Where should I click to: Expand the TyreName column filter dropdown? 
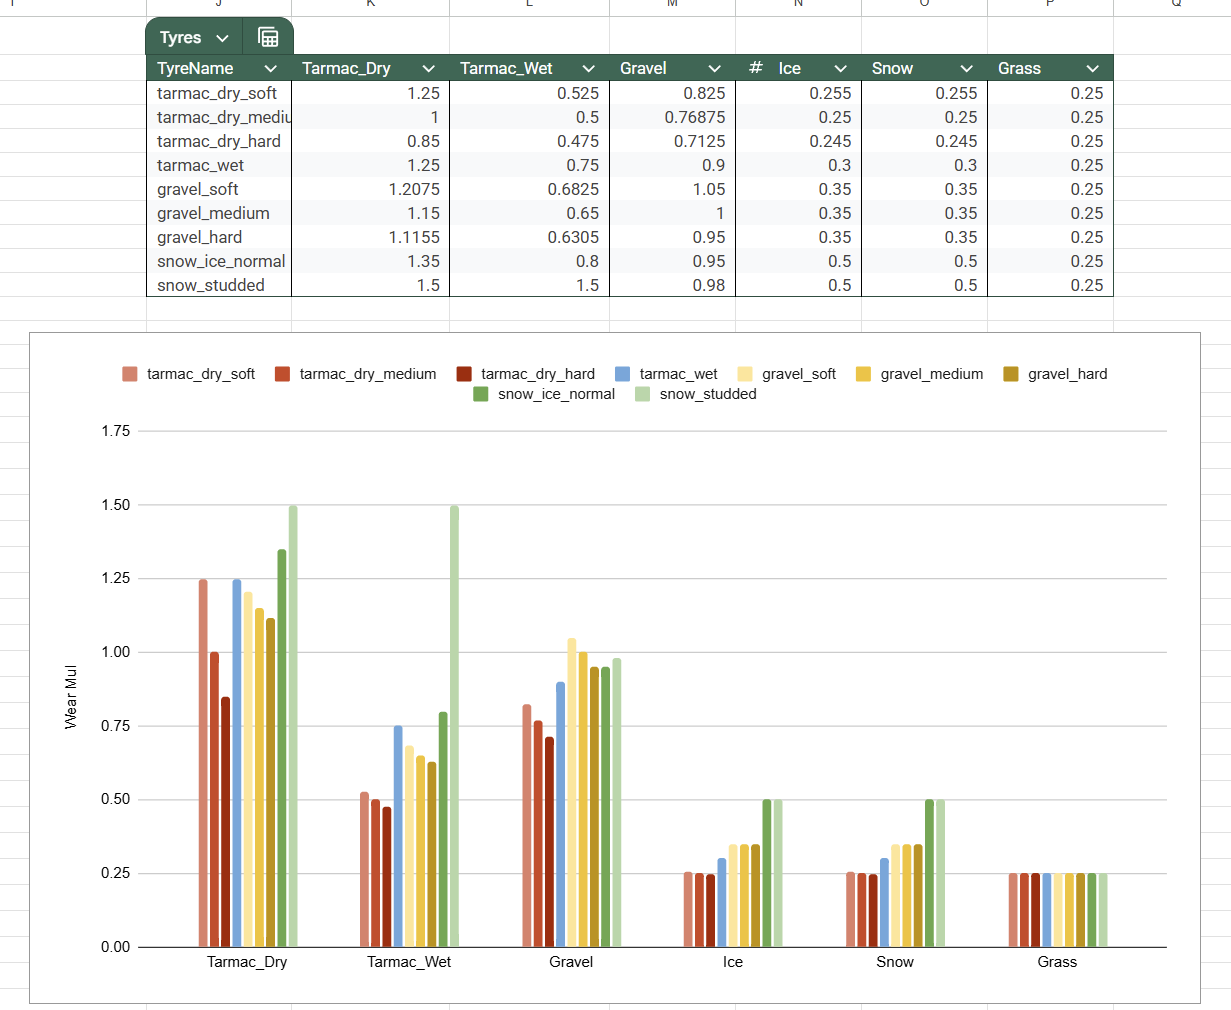coord(270,68)
